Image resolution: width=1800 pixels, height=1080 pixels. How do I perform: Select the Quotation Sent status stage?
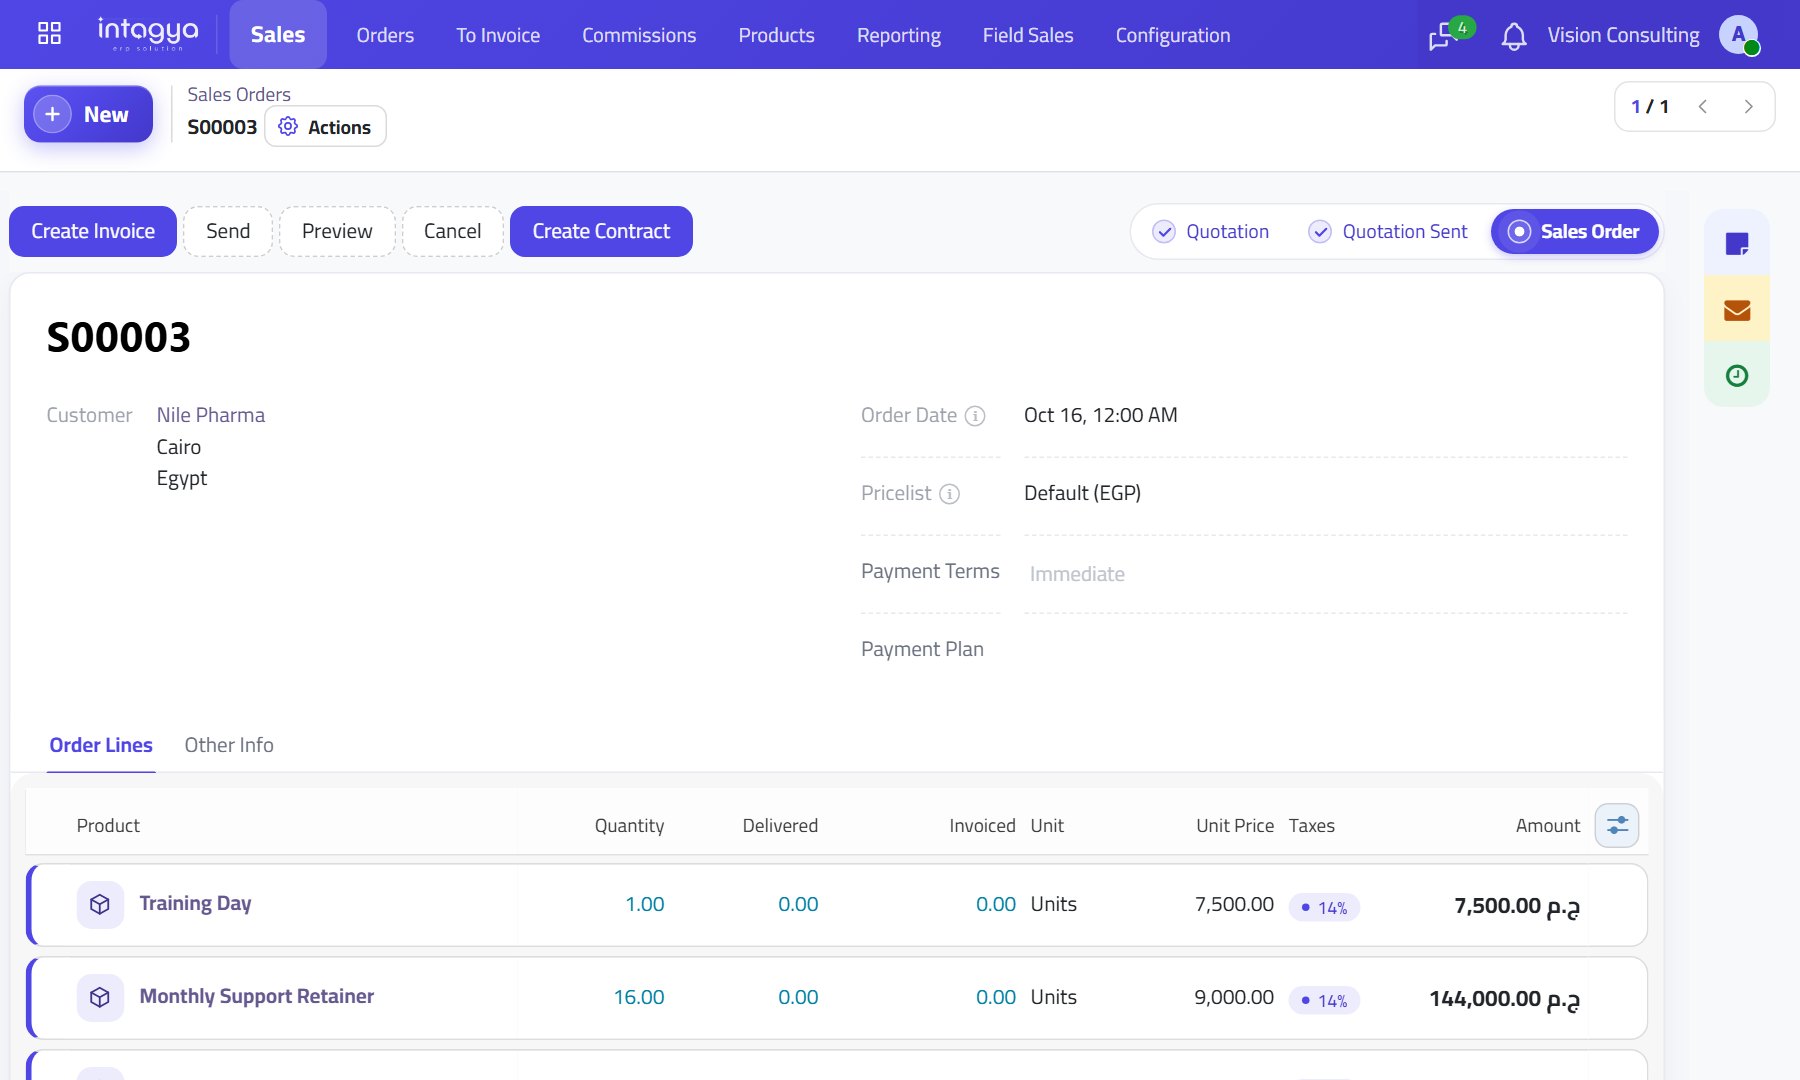(1388, 232)
